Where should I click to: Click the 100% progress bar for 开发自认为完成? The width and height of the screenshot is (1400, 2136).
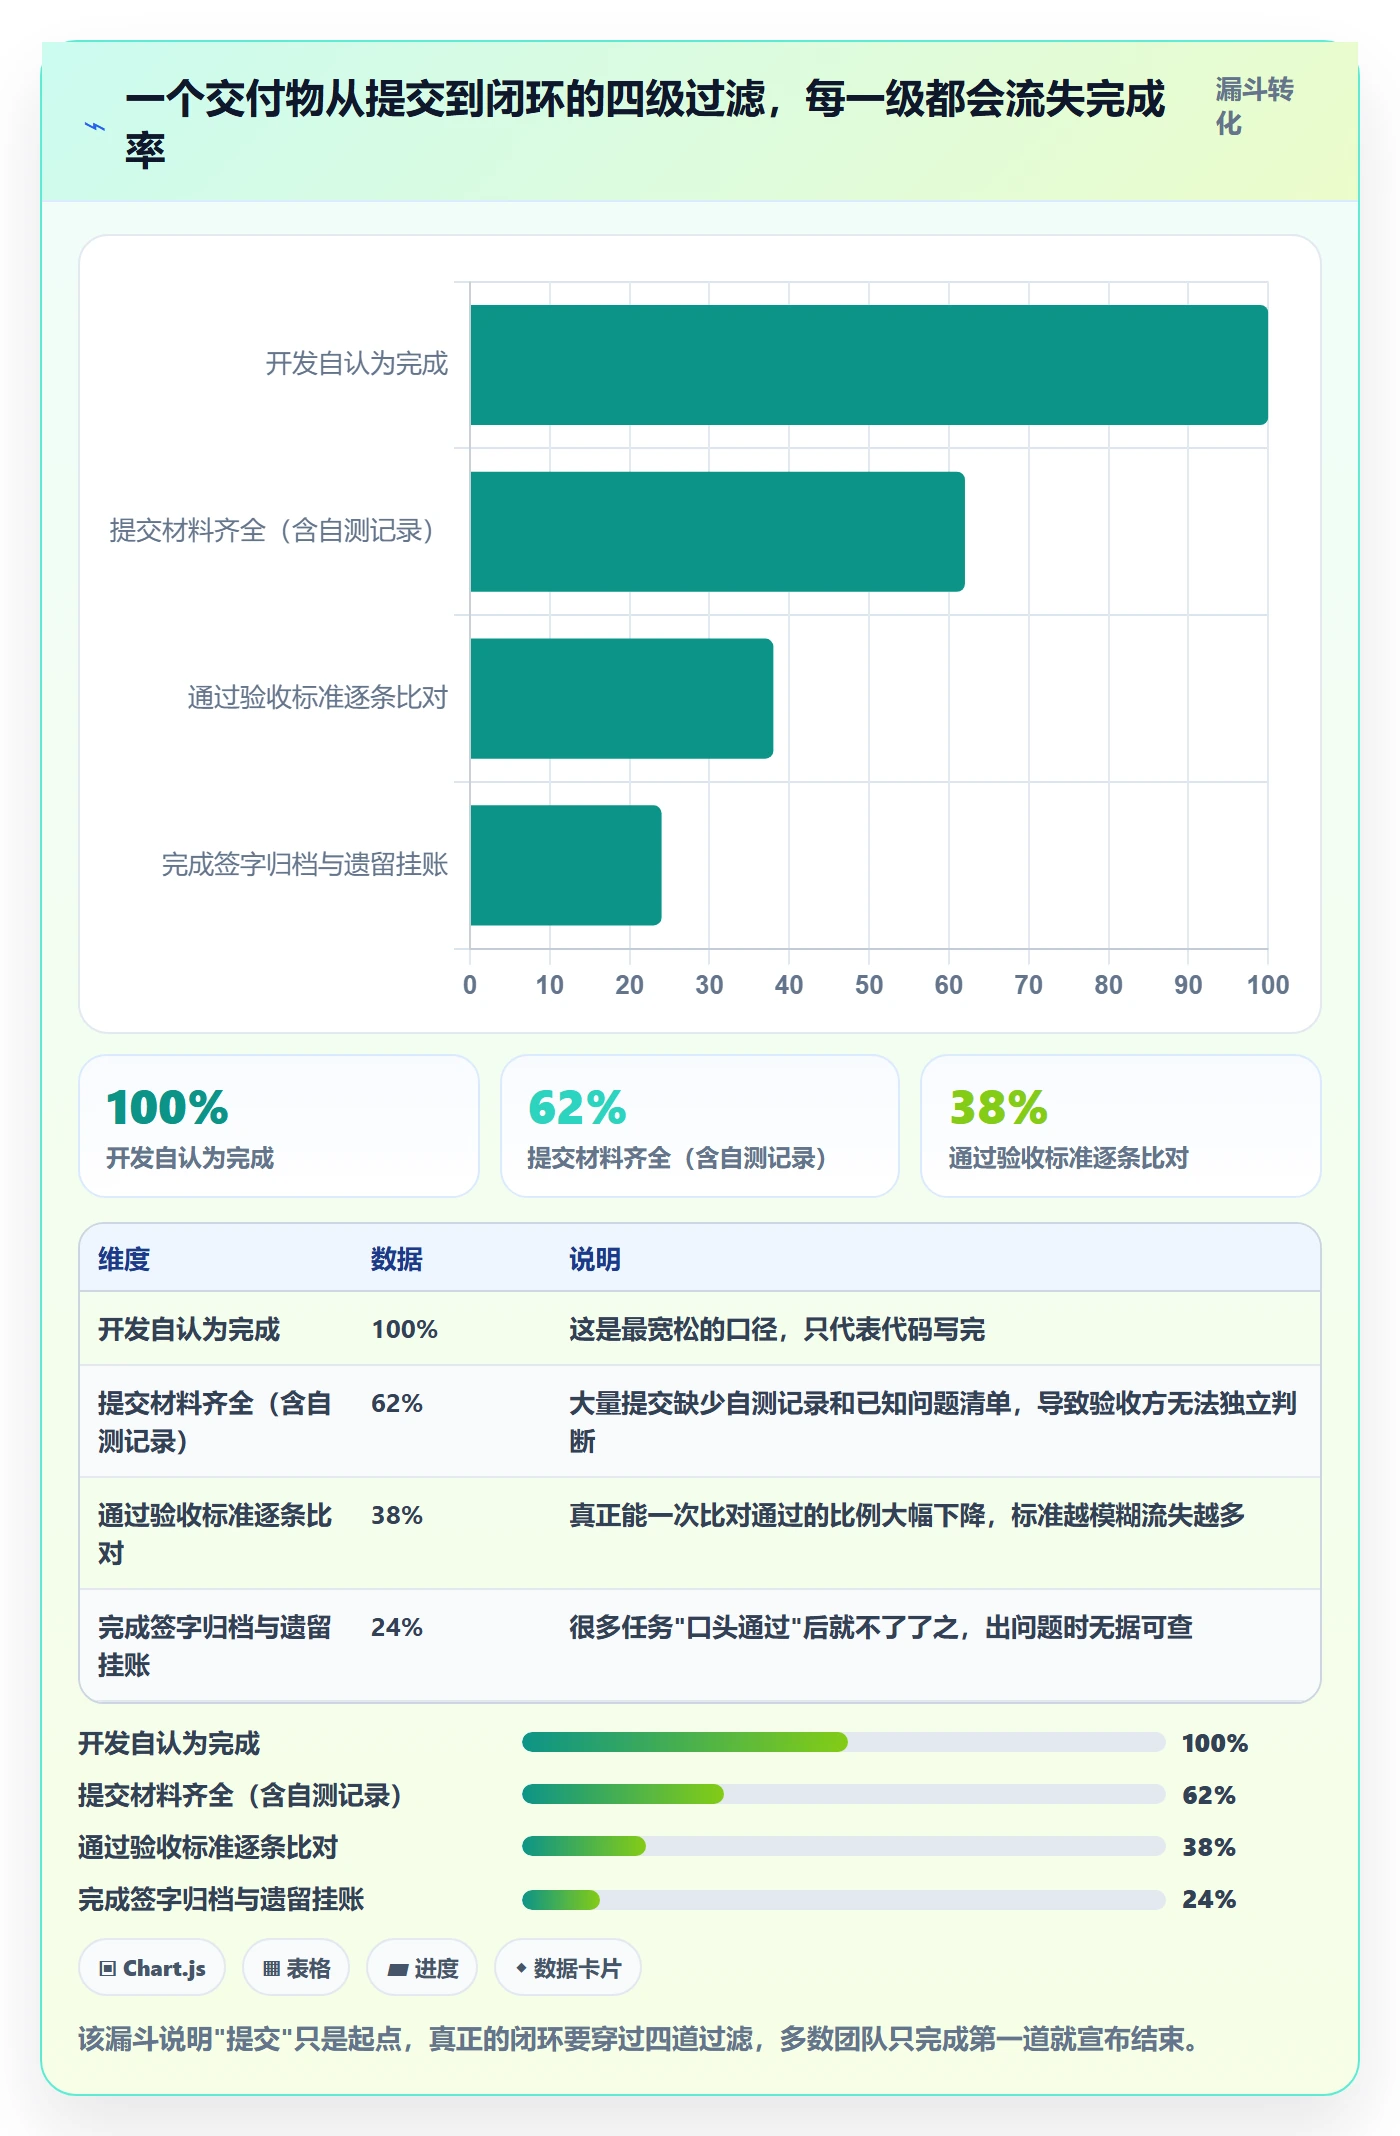(843, 1743)
